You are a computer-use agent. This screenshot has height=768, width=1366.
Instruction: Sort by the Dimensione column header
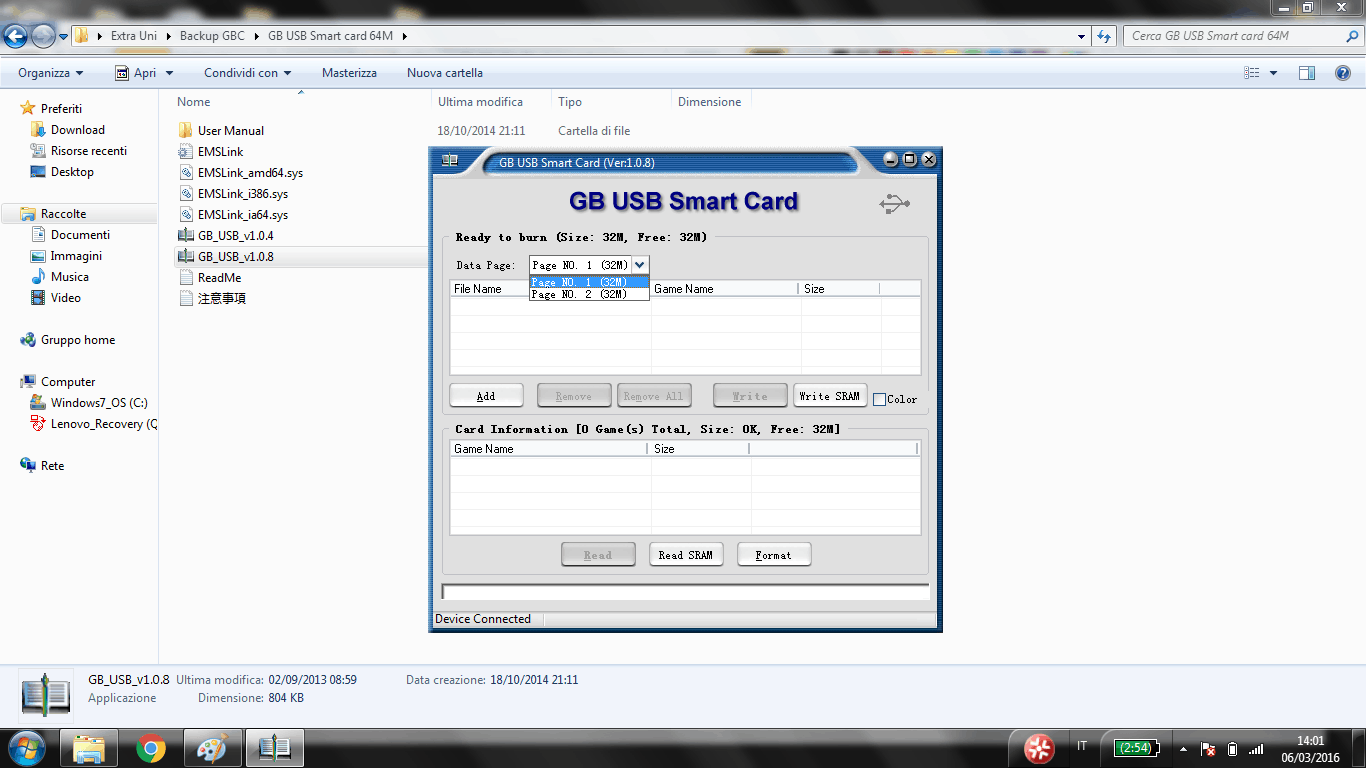[710, 102]
